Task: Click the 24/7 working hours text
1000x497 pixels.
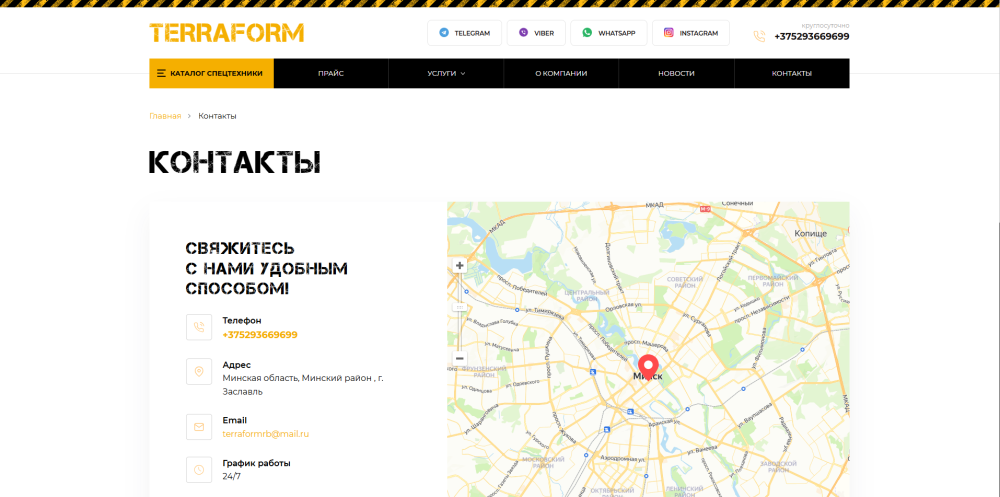Action: click(232, 477)
